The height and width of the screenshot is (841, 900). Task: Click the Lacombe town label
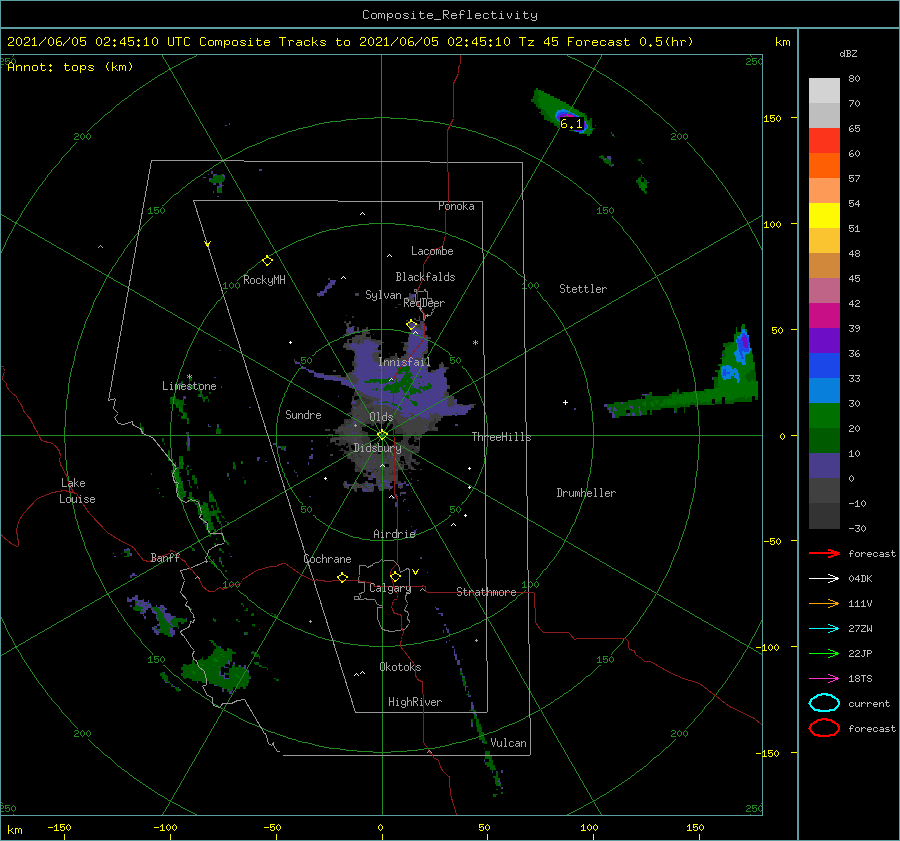pyautogui.click(x=432, y=251)
